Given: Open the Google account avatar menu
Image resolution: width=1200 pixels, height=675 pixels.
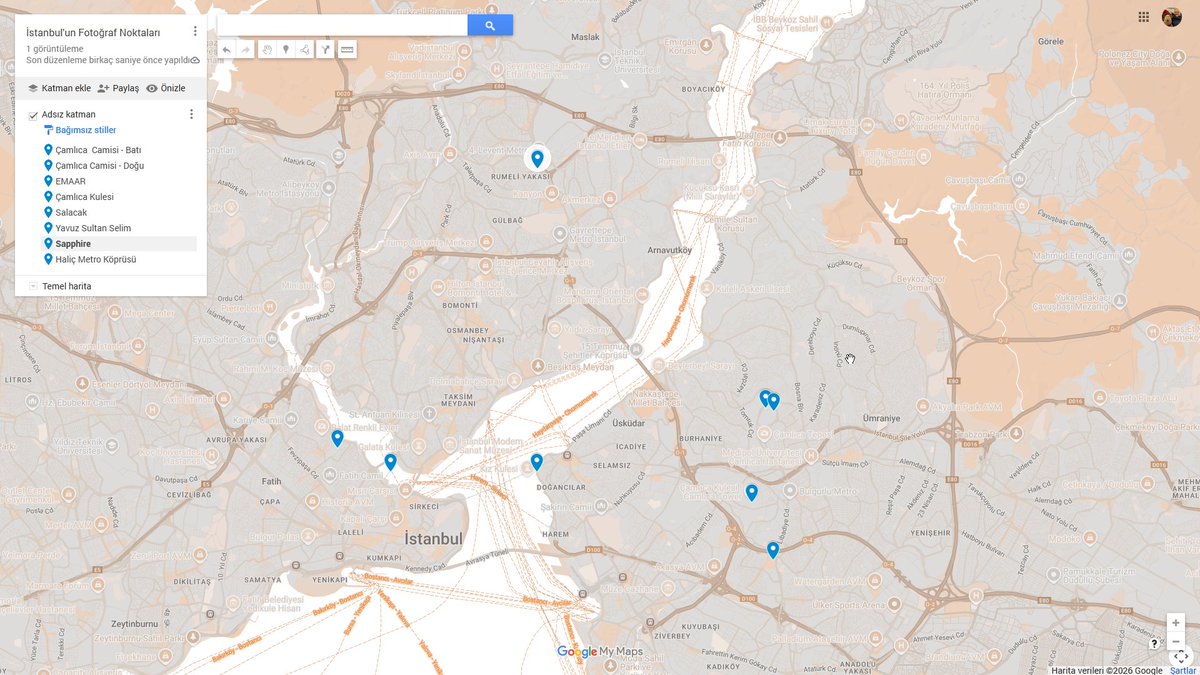Looking at the screenshot, I should tap(1172, 17).
